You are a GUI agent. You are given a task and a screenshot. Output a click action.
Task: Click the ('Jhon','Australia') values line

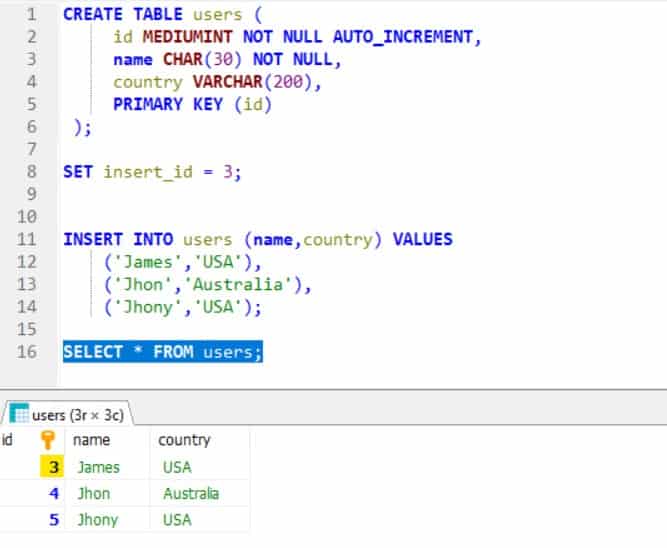click(208, 285)
